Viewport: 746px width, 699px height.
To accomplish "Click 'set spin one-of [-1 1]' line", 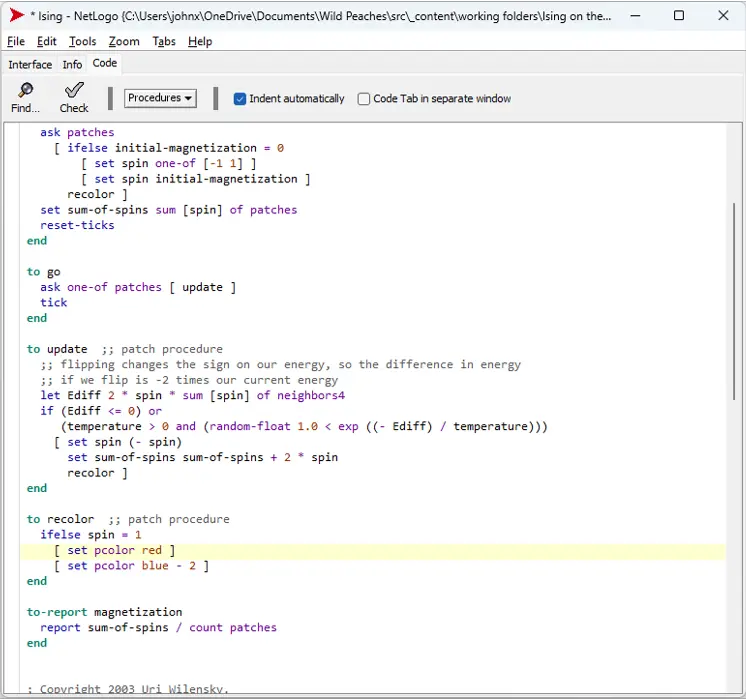I will click(169, 163).
